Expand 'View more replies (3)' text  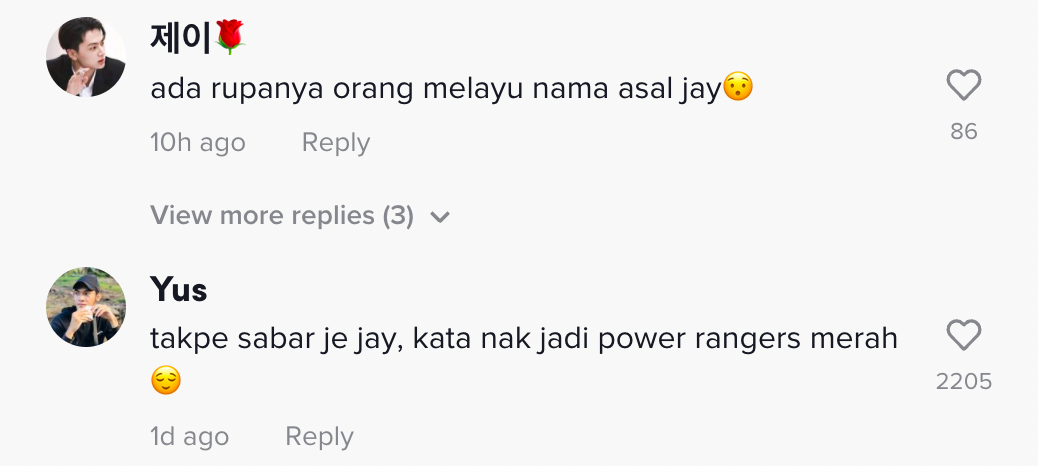(x=282, y=215)
